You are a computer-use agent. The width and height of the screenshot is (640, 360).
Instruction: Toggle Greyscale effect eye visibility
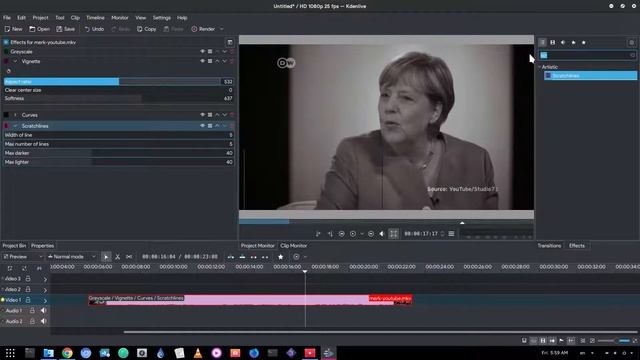point(202,52)
